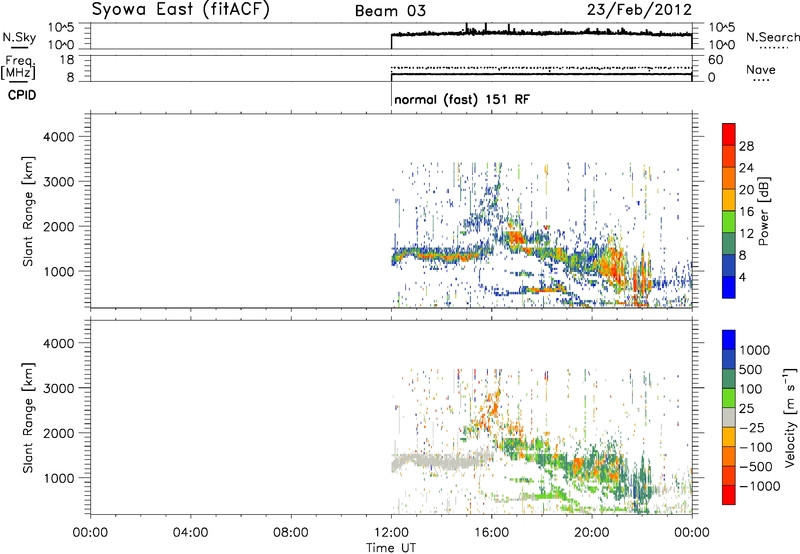Click the solid frequency line in the Freq. panel
The width and height of the screenshot is (800, 554).
pyautogui.click(x=541, y=74)
